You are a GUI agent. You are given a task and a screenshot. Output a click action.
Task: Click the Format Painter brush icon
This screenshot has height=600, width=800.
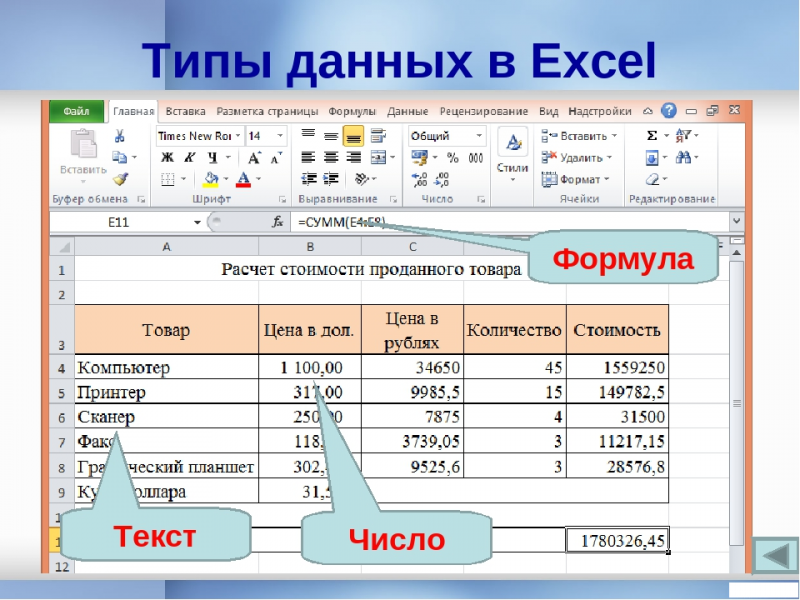[120, 179]
